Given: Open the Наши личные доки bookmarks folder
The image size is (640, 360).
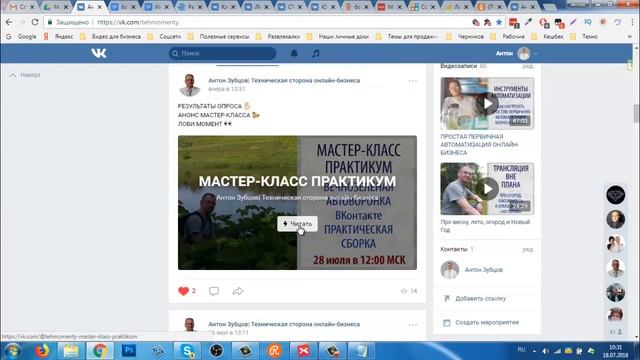Looking at the screenshot, I should 338,36.
